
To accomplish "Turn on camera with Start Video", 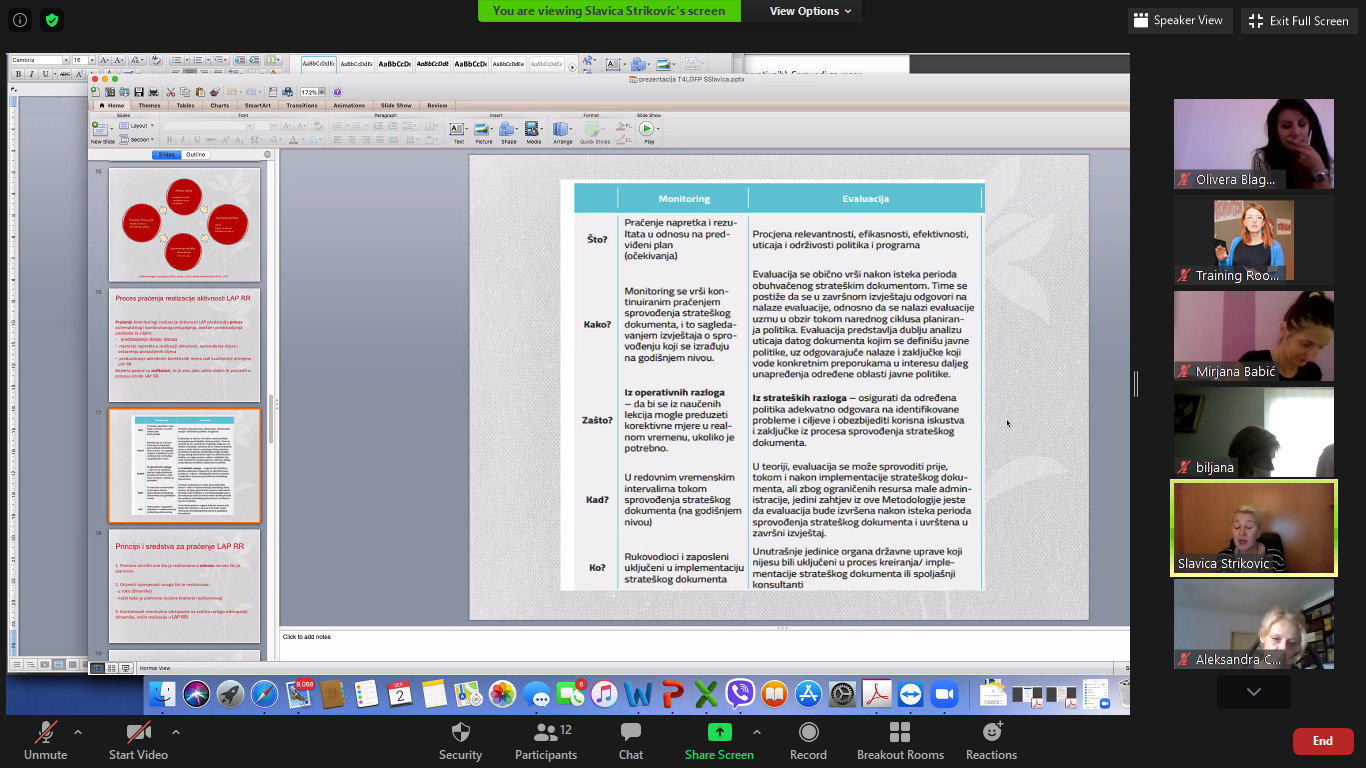I will click(x=138, y=733).
